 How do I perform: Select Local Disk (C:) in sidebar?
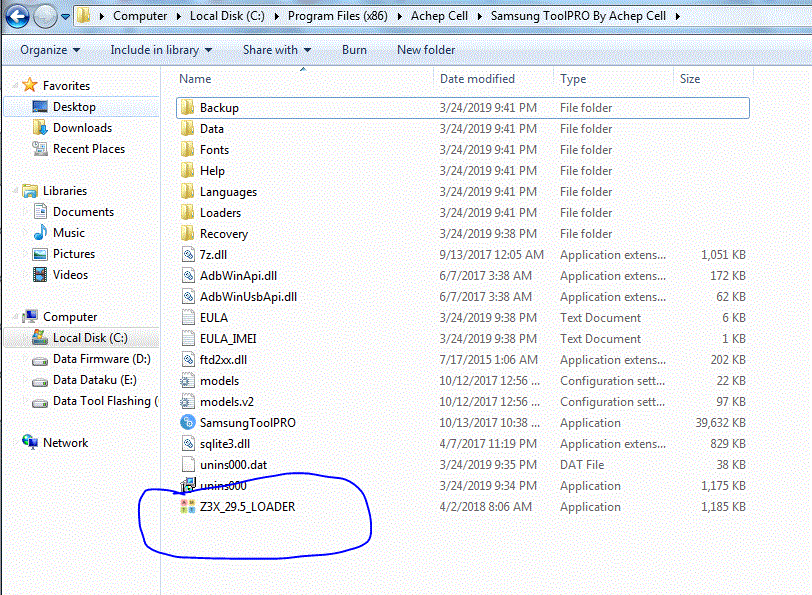[x=90, y=338]
